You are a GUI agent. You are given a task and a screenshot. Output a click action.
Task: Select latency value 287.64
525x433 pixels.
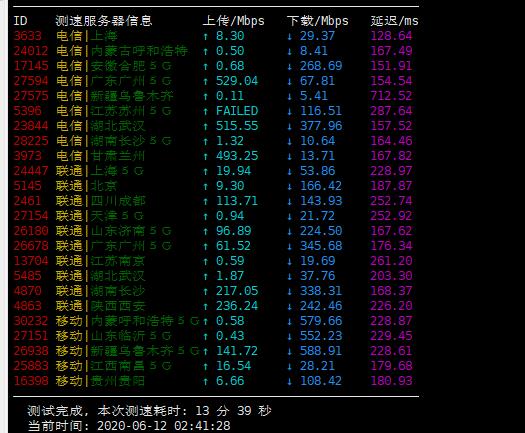pyautogui.click(x=391, y=111)
